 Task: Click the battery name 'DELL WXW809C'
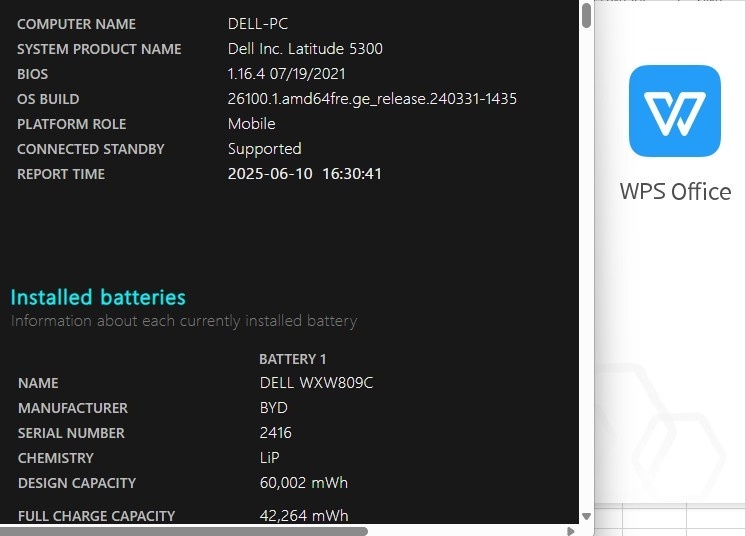pyautogui.click(x=316, y=383)
